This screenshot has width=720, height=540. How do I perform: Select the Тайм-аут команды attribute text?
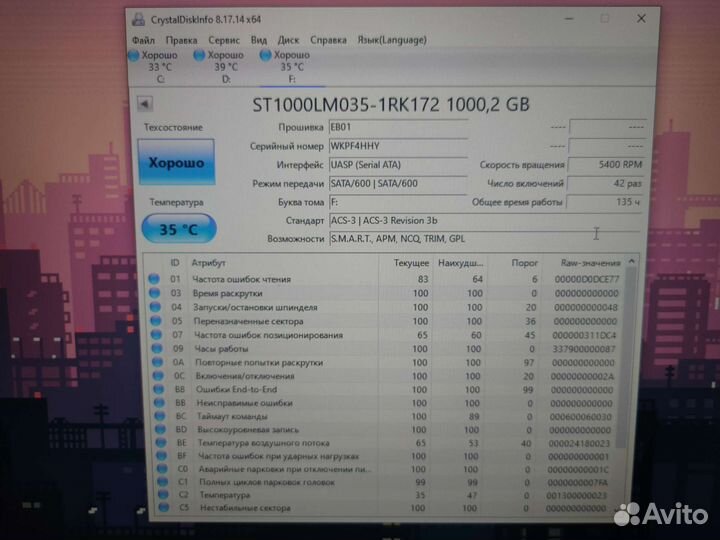pos(232,416)
